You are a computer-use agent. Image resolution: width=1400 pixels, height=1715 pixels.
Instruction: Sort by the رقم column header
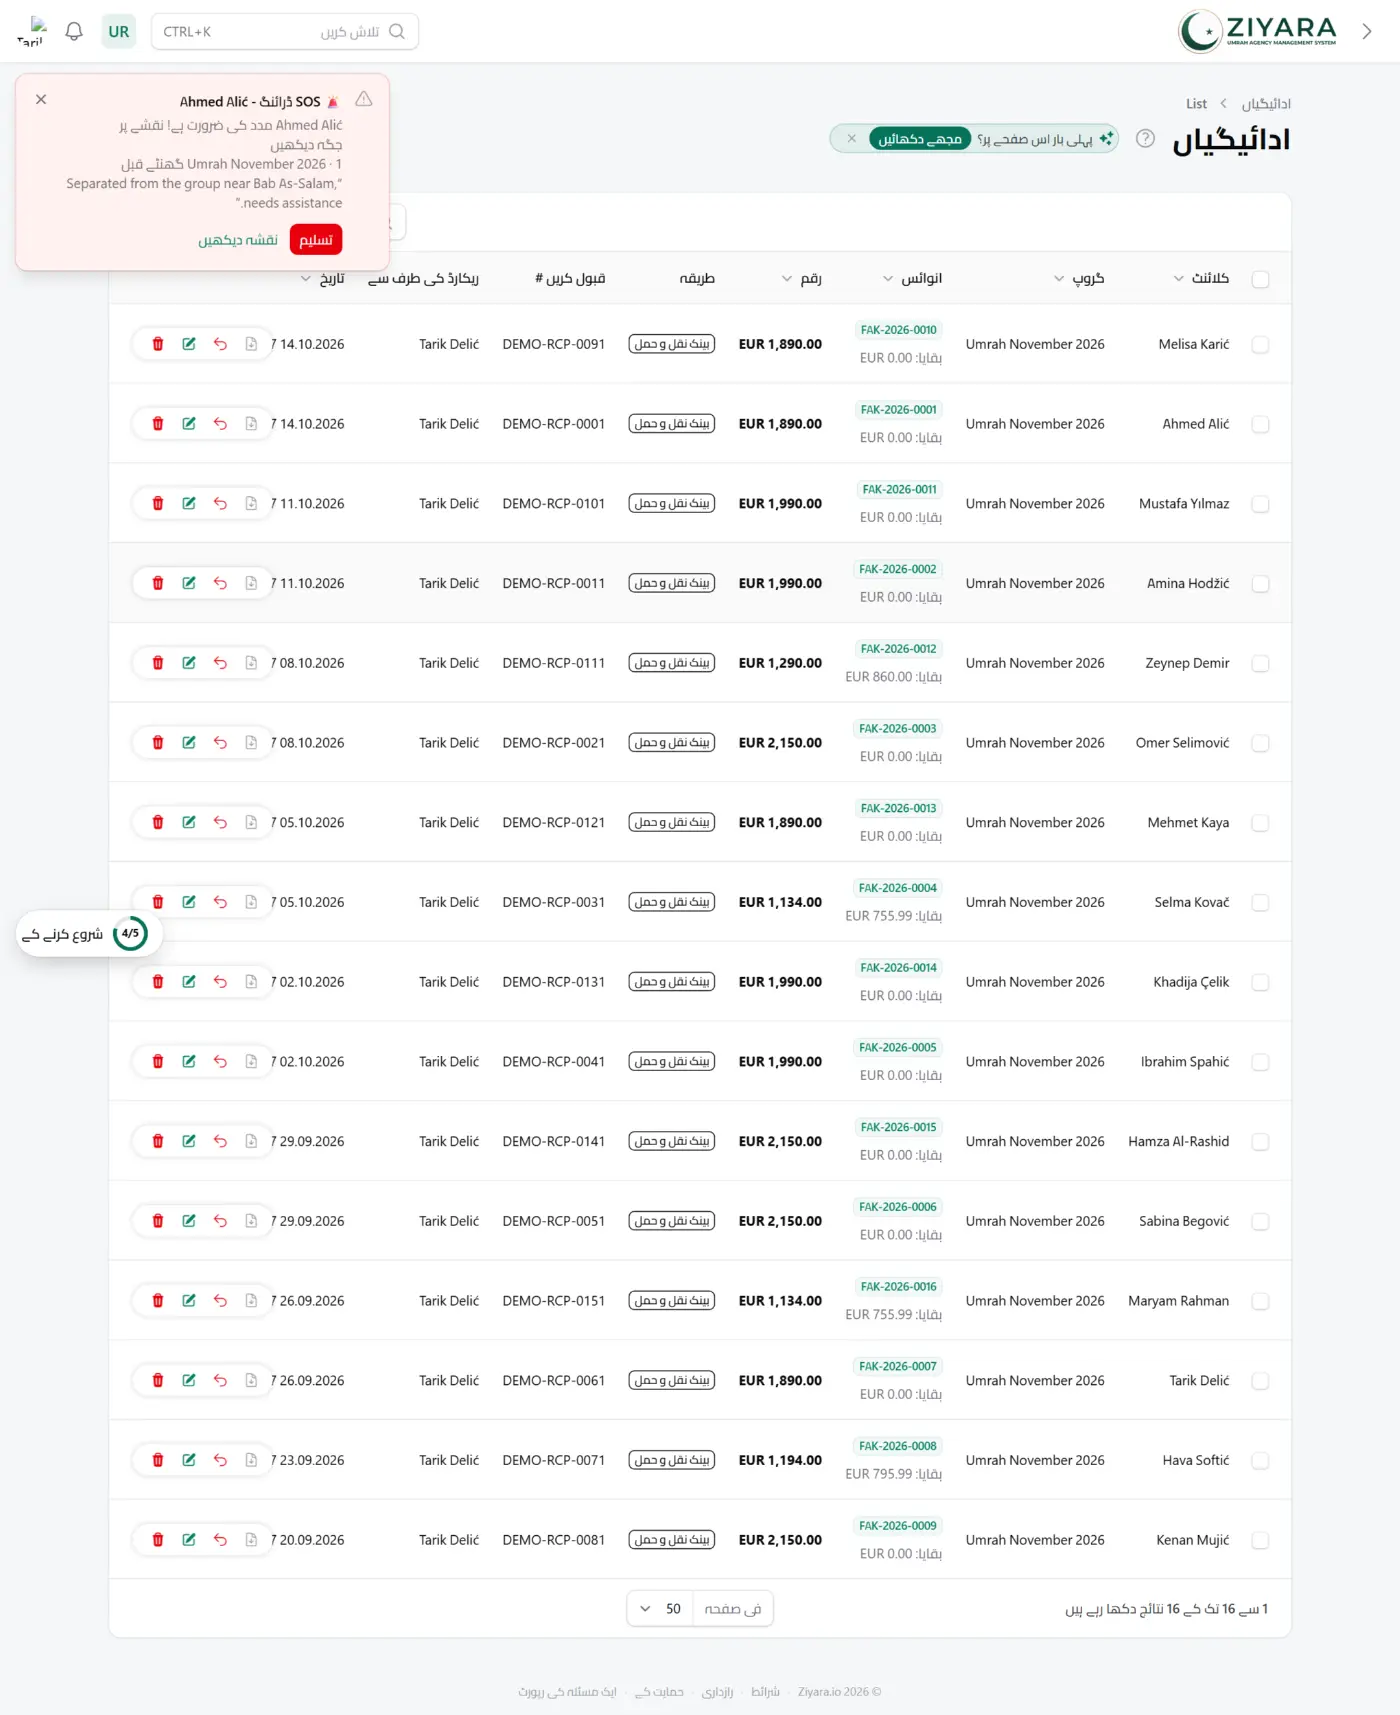pos(802,278)
